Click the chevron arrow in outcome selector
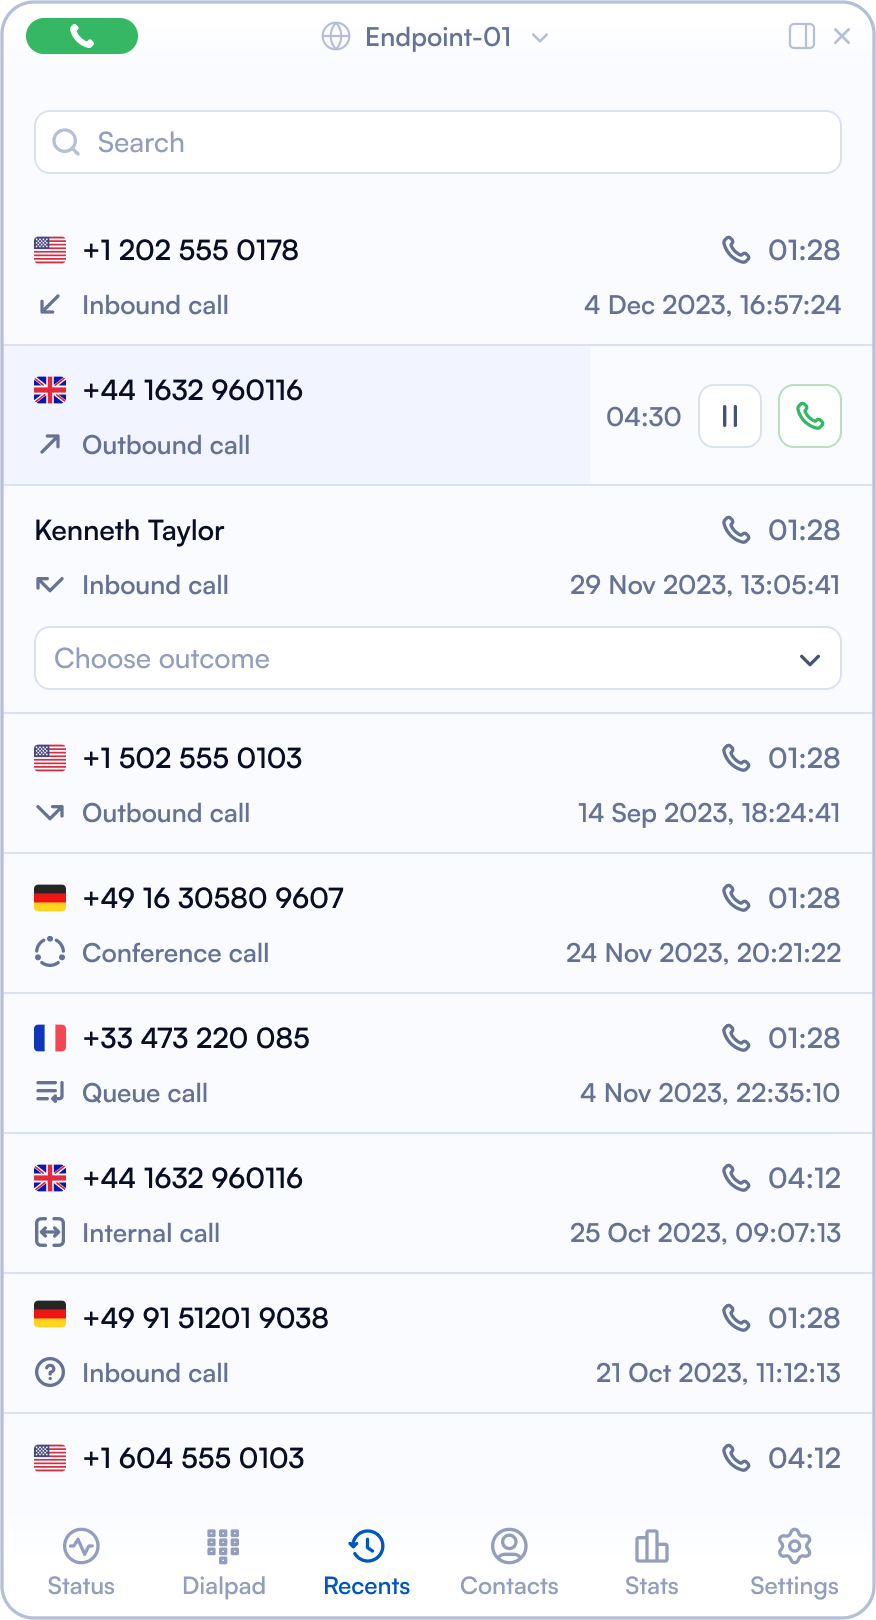The image size is (876, 1620). click(x=810, y=659)
